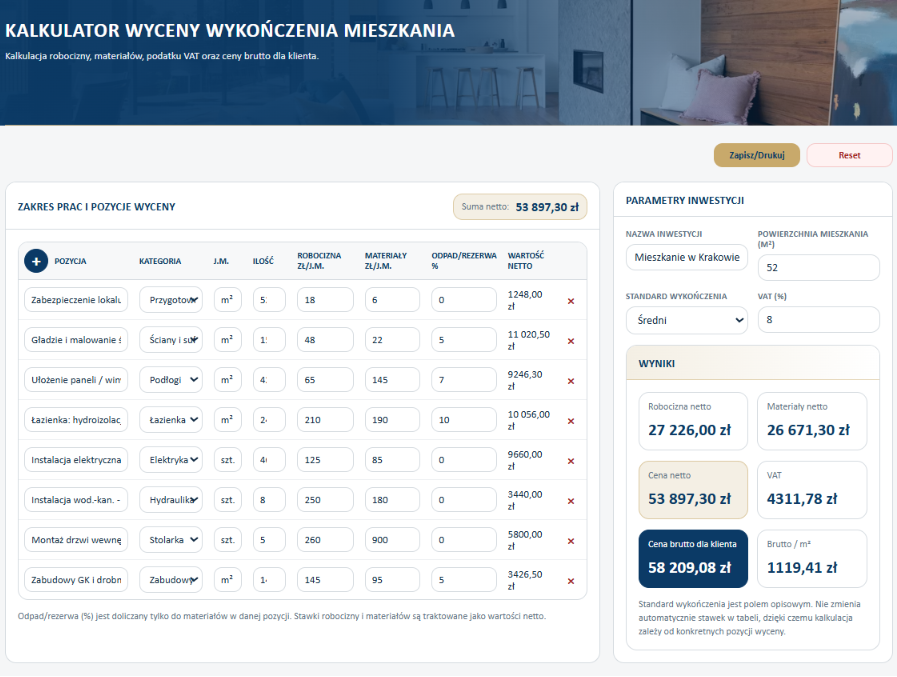Click the Reset button
Viewport: 897px width, 677px height.
[849, 155]
